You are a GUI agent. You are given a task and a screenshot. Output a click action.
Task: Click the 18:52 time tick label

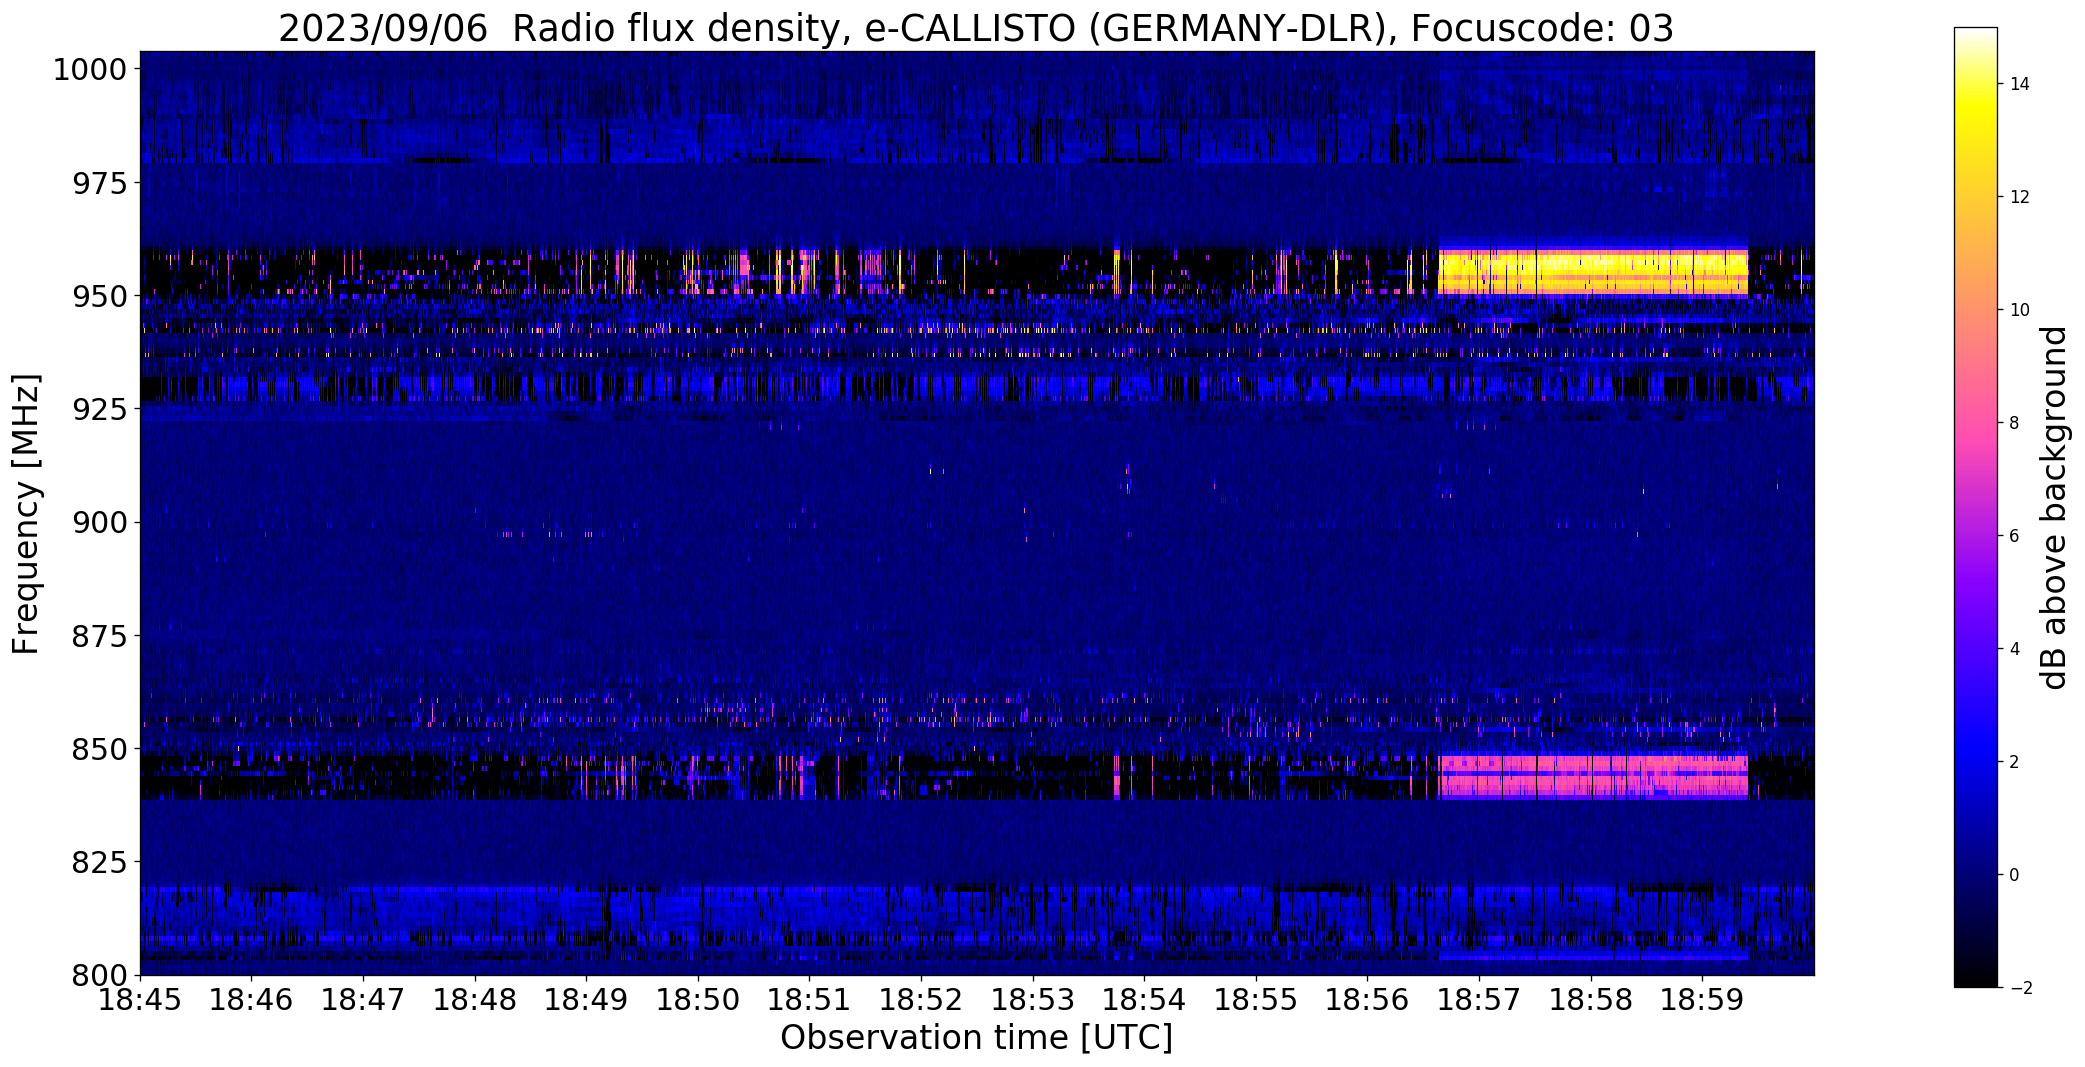pos(921,1000)
